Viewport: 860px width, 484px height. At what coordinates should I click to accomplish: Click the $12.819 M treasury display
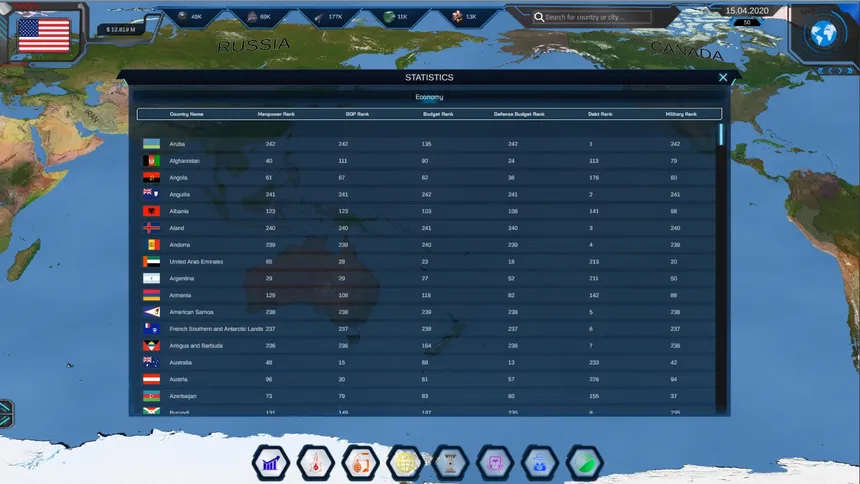tap(121, 29)
